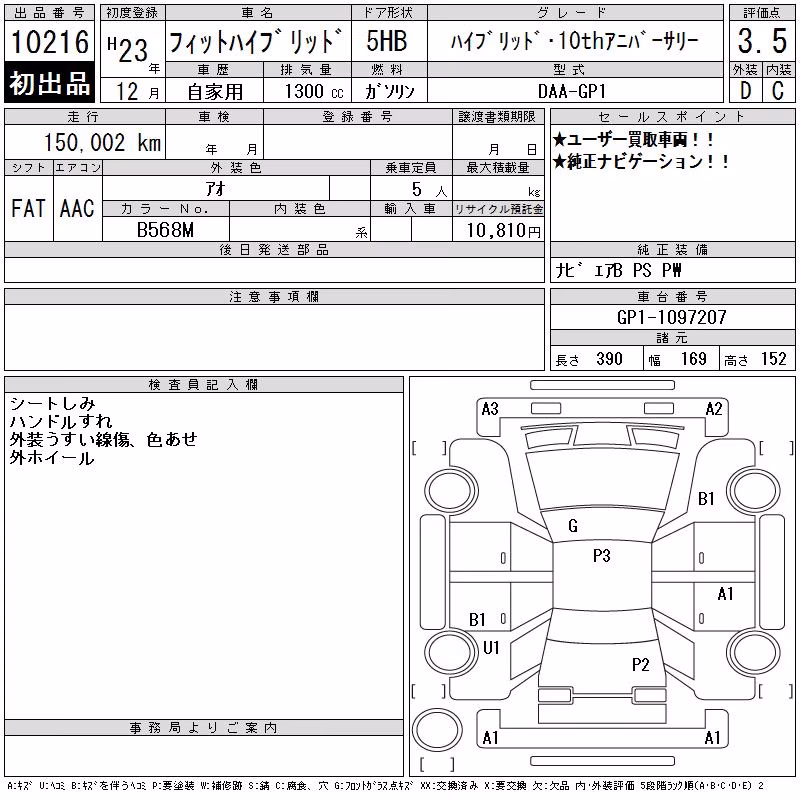Click the recycle deposit 10,810円 cell
The image size is (800, 800).
tap(498, 229)
